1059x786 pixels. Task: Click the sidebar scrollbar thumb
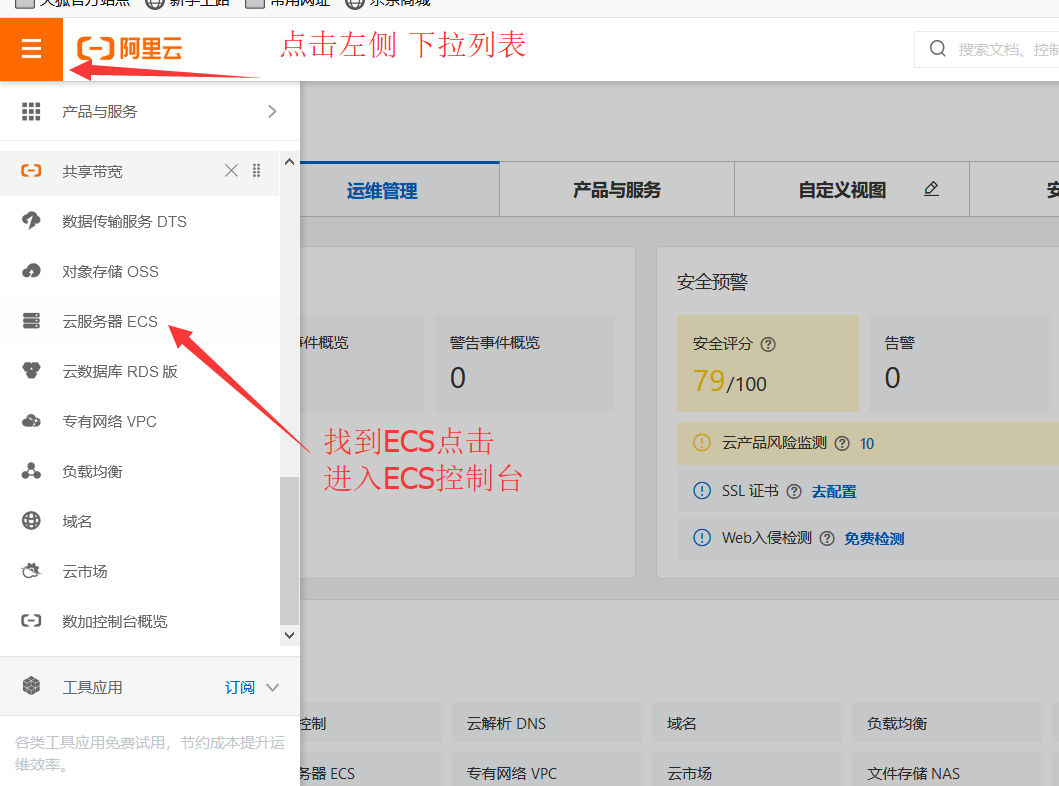pyautogui.click(x=289, y=550)
